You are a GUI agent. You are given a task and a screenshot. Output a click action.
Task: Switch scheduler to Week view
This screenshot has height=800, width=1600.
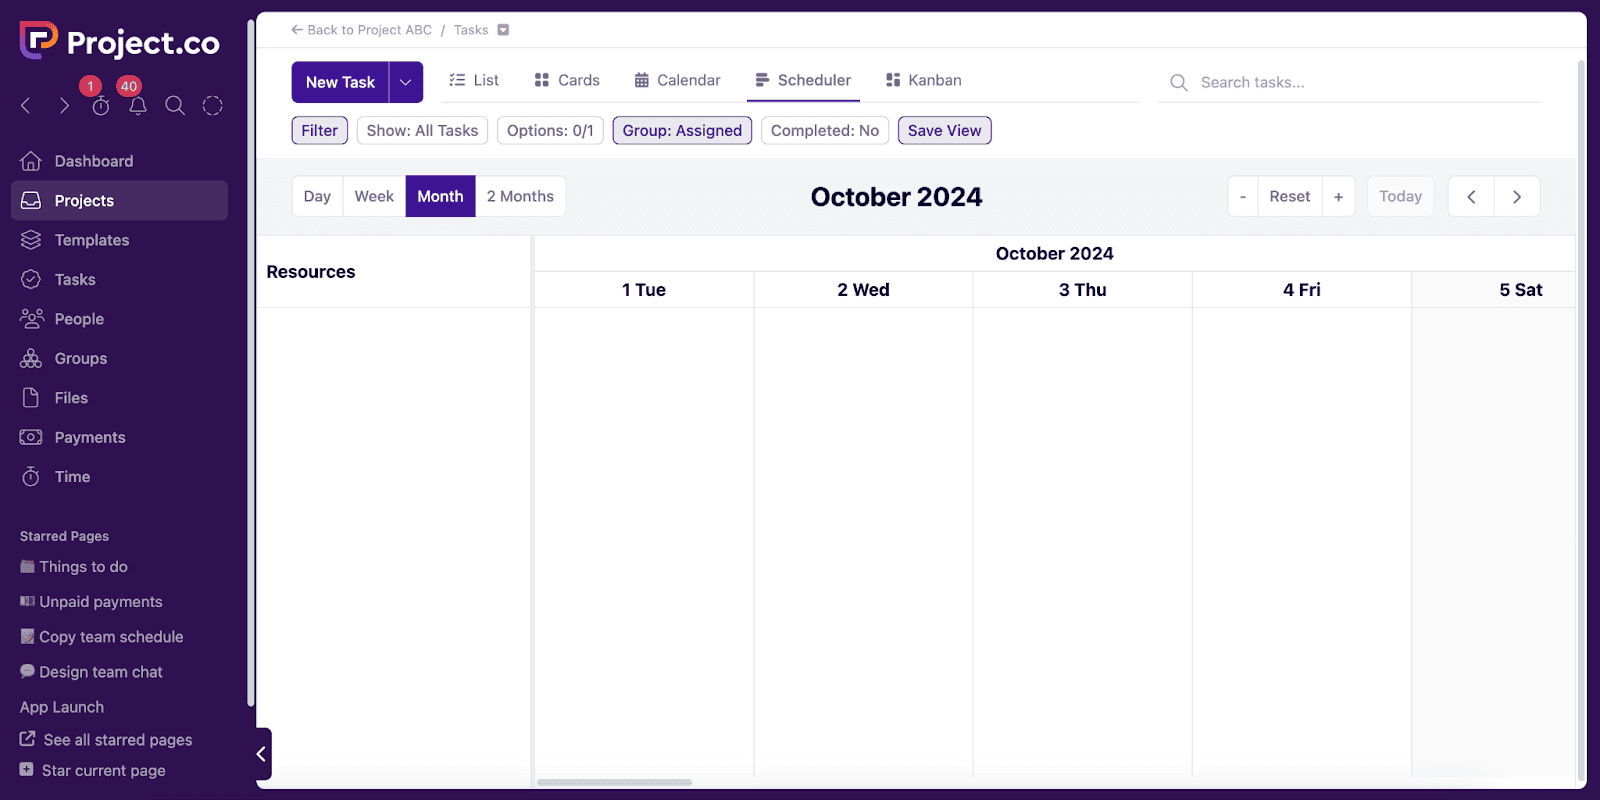point(374,196)
